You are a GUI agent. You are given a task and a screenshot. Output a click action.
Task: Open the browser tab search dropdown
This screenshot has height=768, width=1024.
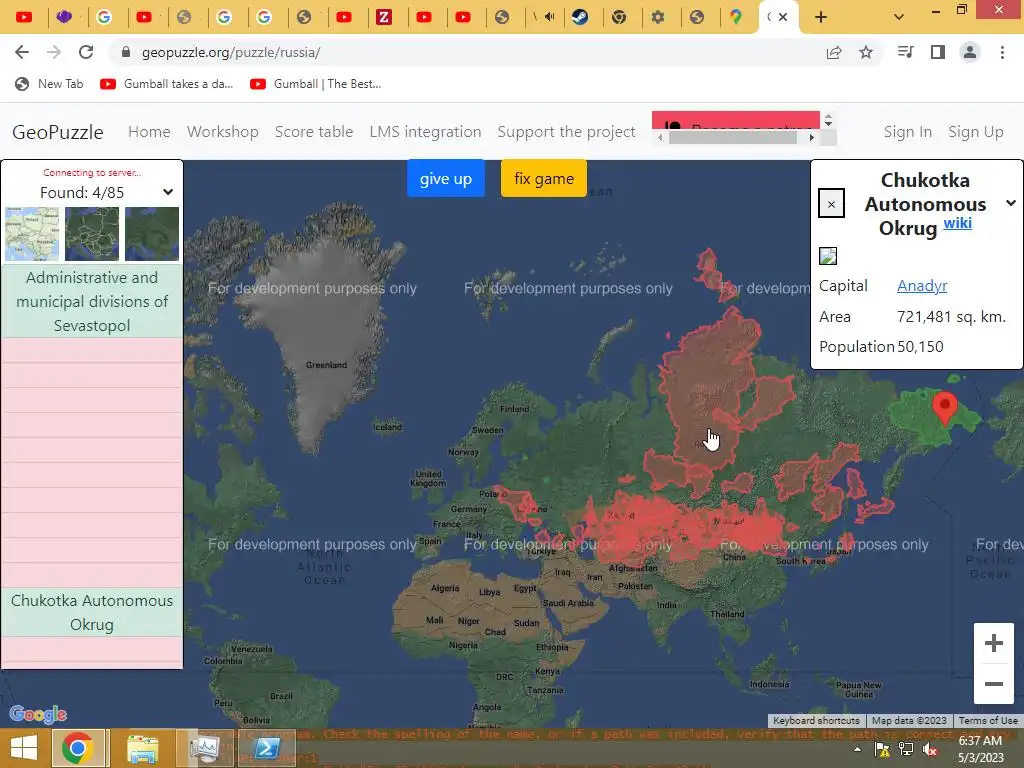(x=899, y=17)
